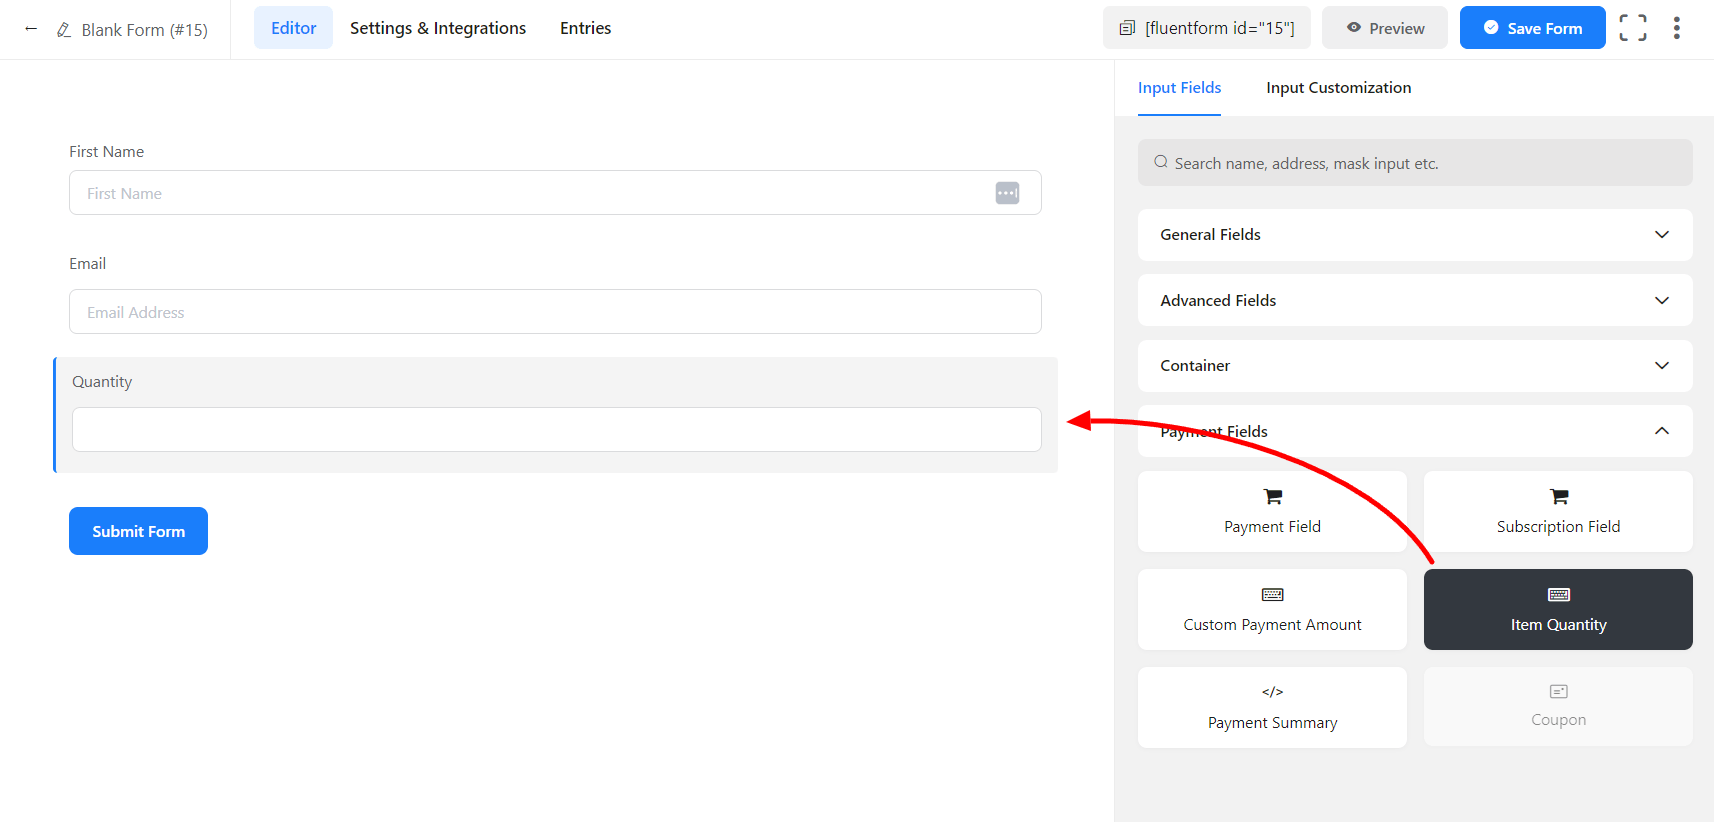Click the pencil edit icon beside form title

pos(64,30)
